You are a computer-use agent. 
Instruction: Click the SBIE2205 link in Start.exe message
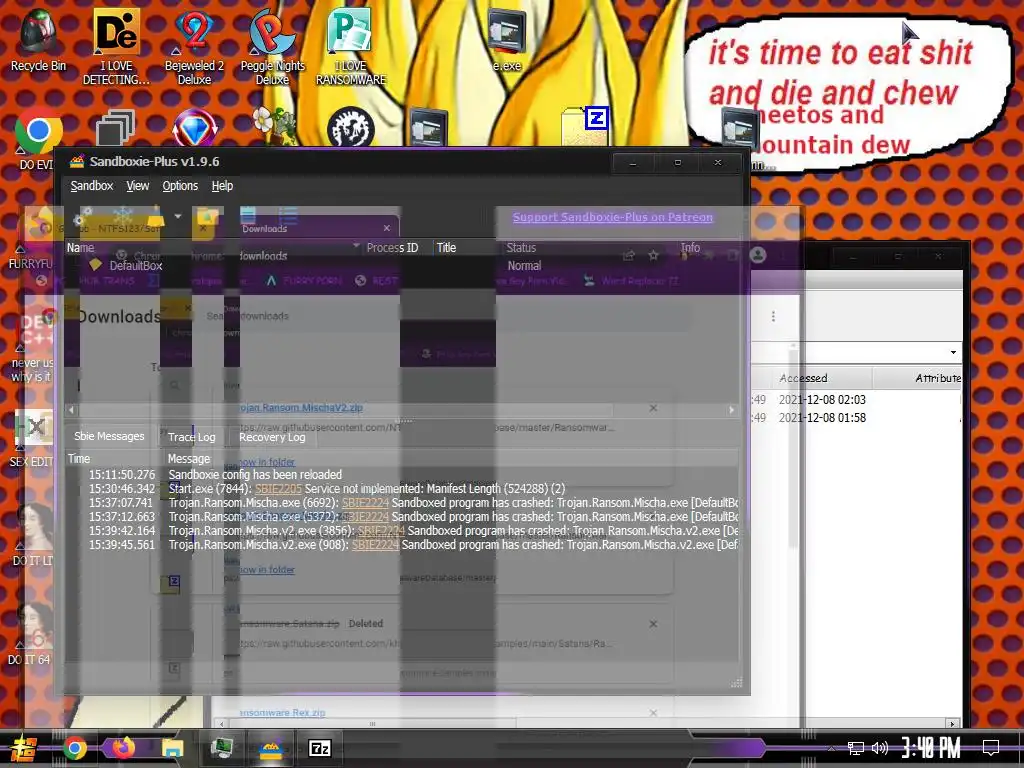click(x=278, y=488)
